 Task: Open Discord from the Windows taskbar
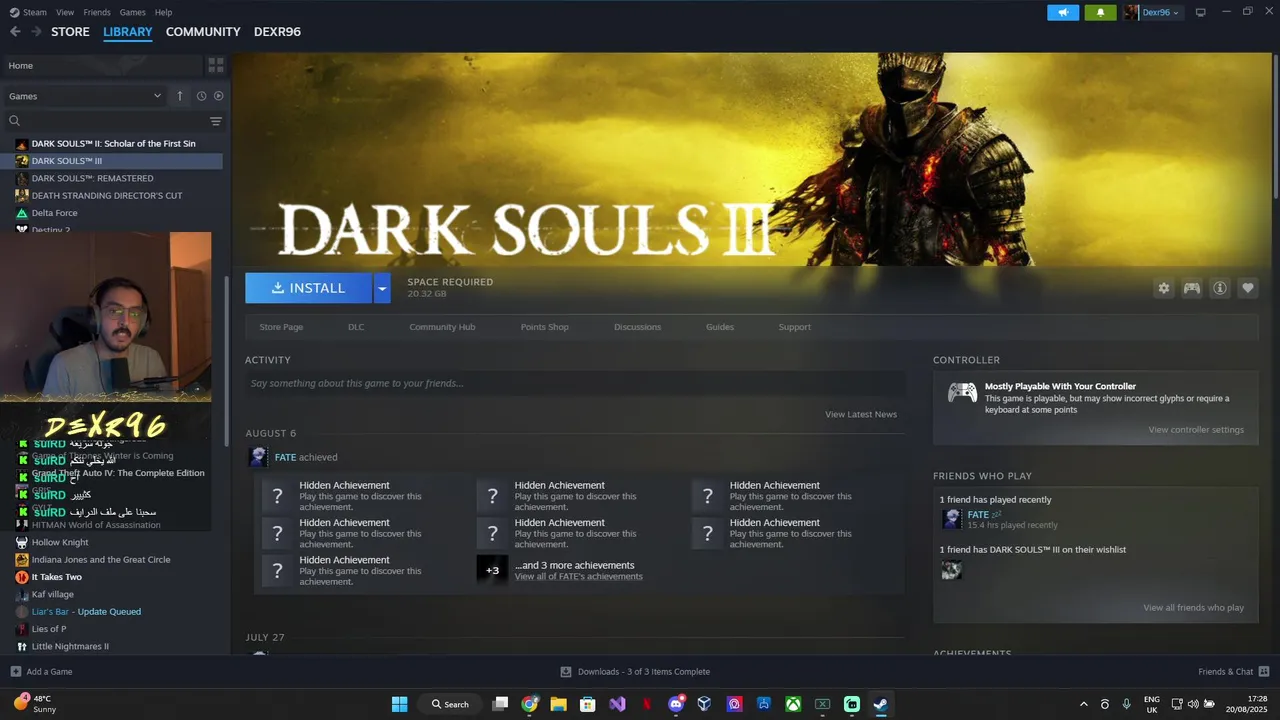[675, 704]
